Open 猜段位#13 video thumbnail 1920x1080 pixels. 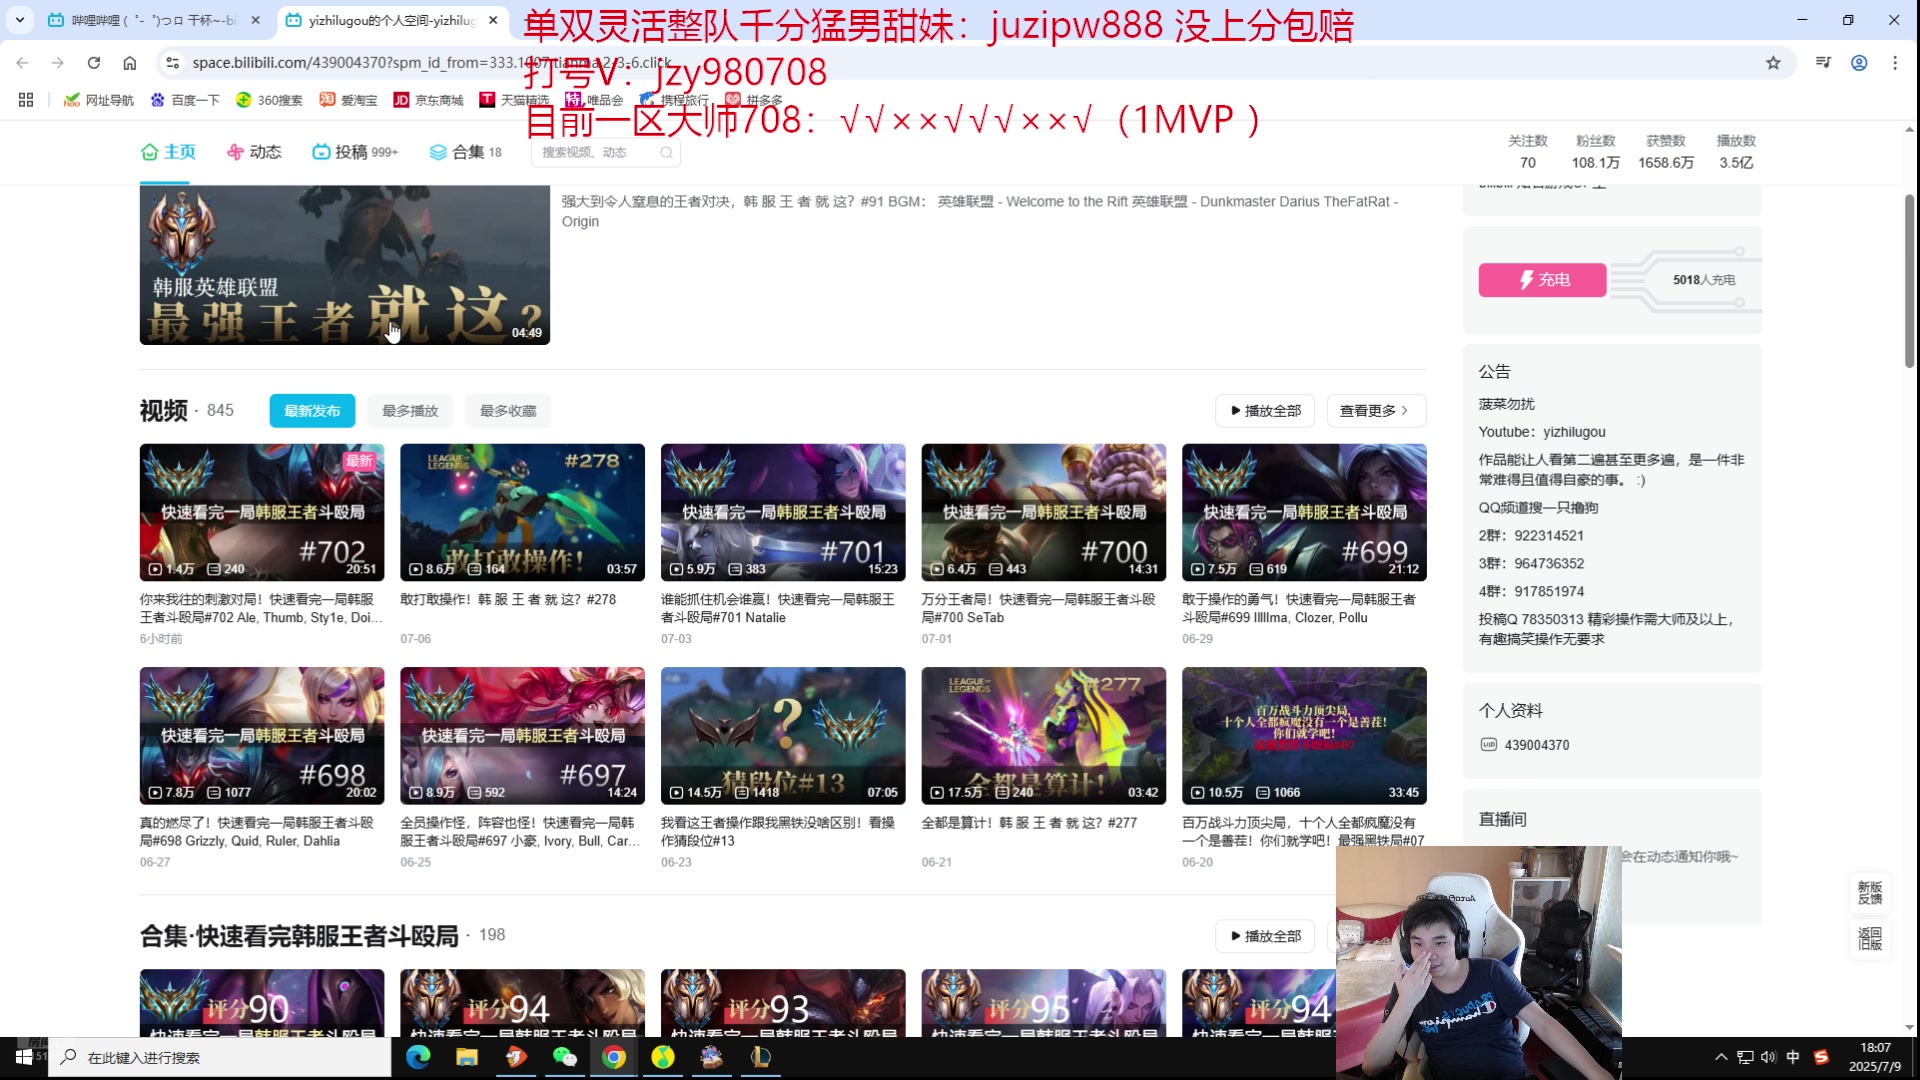click(x=783, y=736)
